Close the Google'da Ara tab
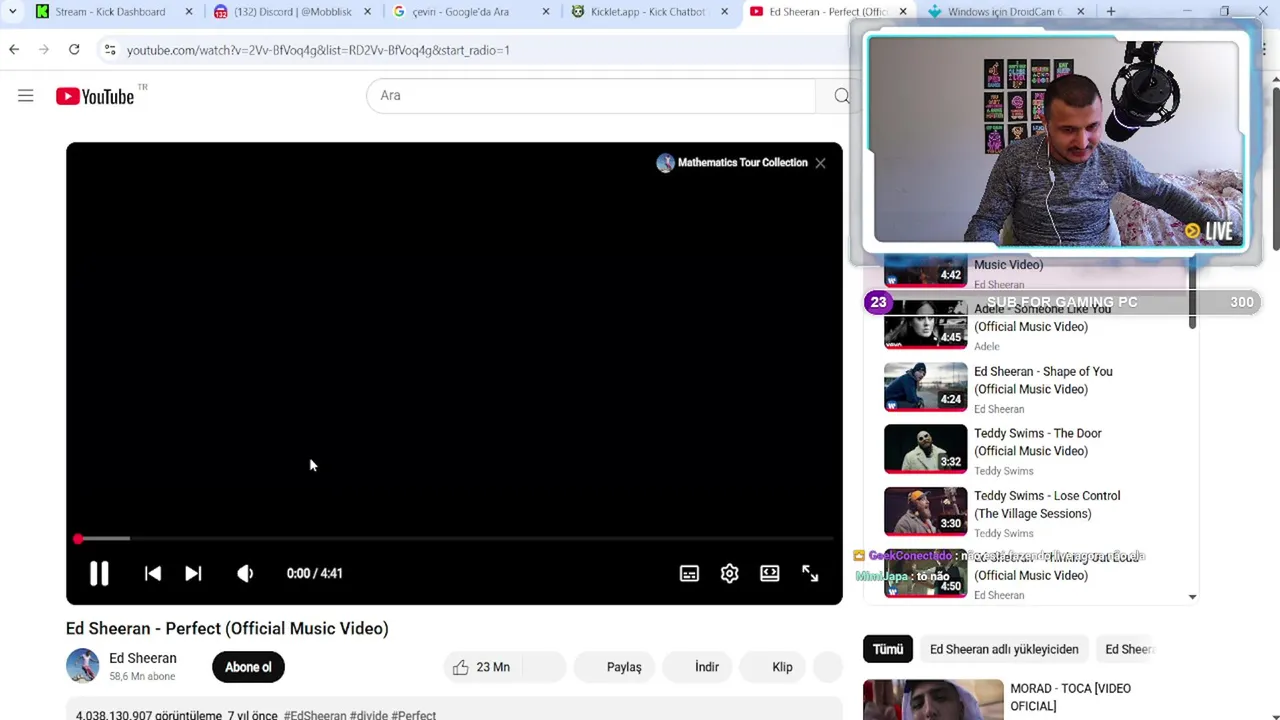Image resolution: width=1280 pixels, height=720 pixels. tap(545, 12)
